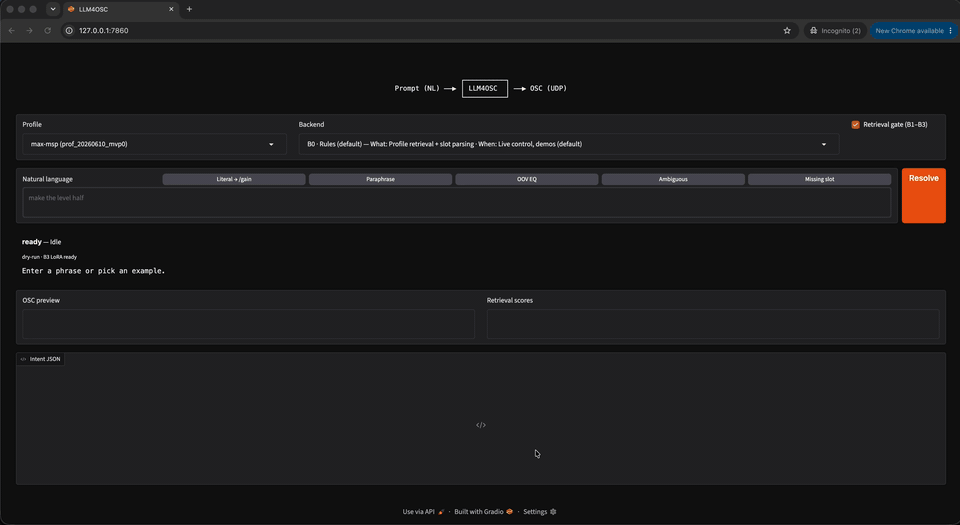Open a new browser tab
Viewport: 960px width, 525px height.
[x=189, y=9]
